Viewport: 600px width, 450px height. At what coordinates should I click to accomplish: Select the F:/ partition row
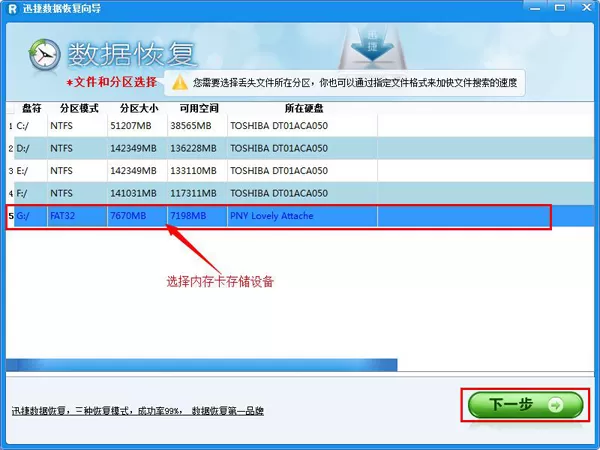coord(300,193)
